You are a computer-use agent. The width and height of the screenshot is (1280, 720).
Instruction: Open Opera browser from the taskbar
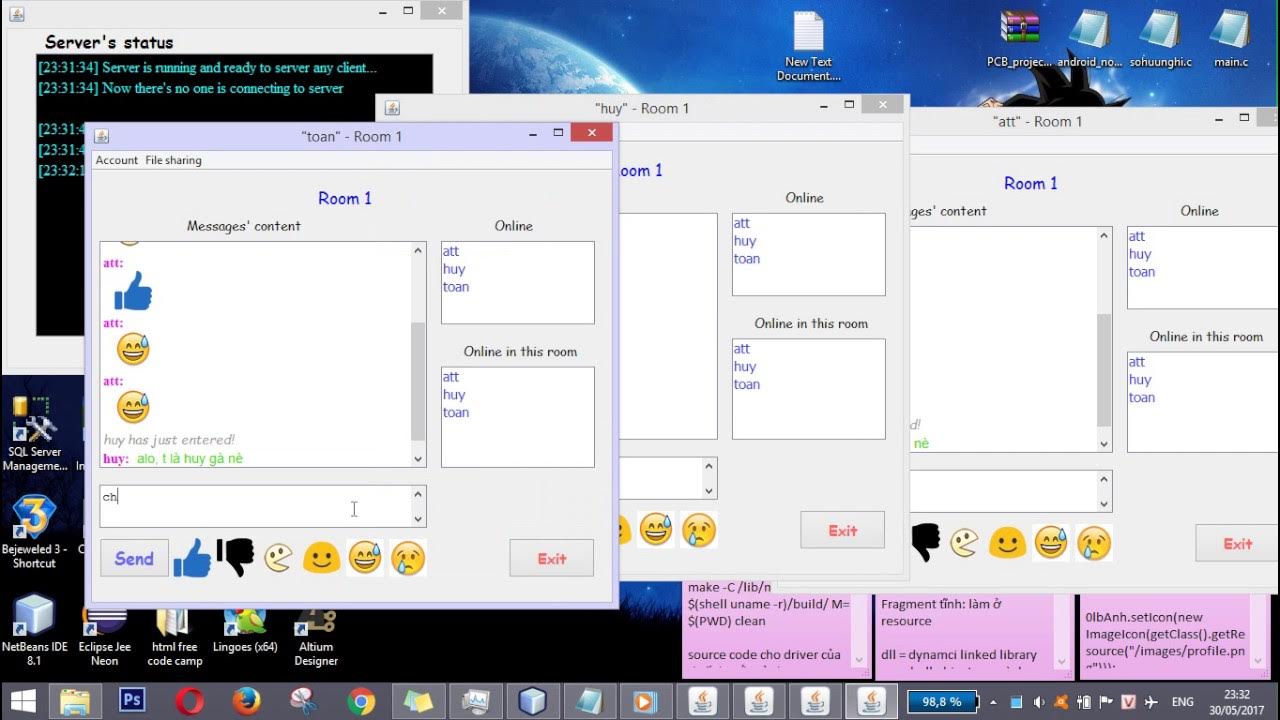[190, 700]
